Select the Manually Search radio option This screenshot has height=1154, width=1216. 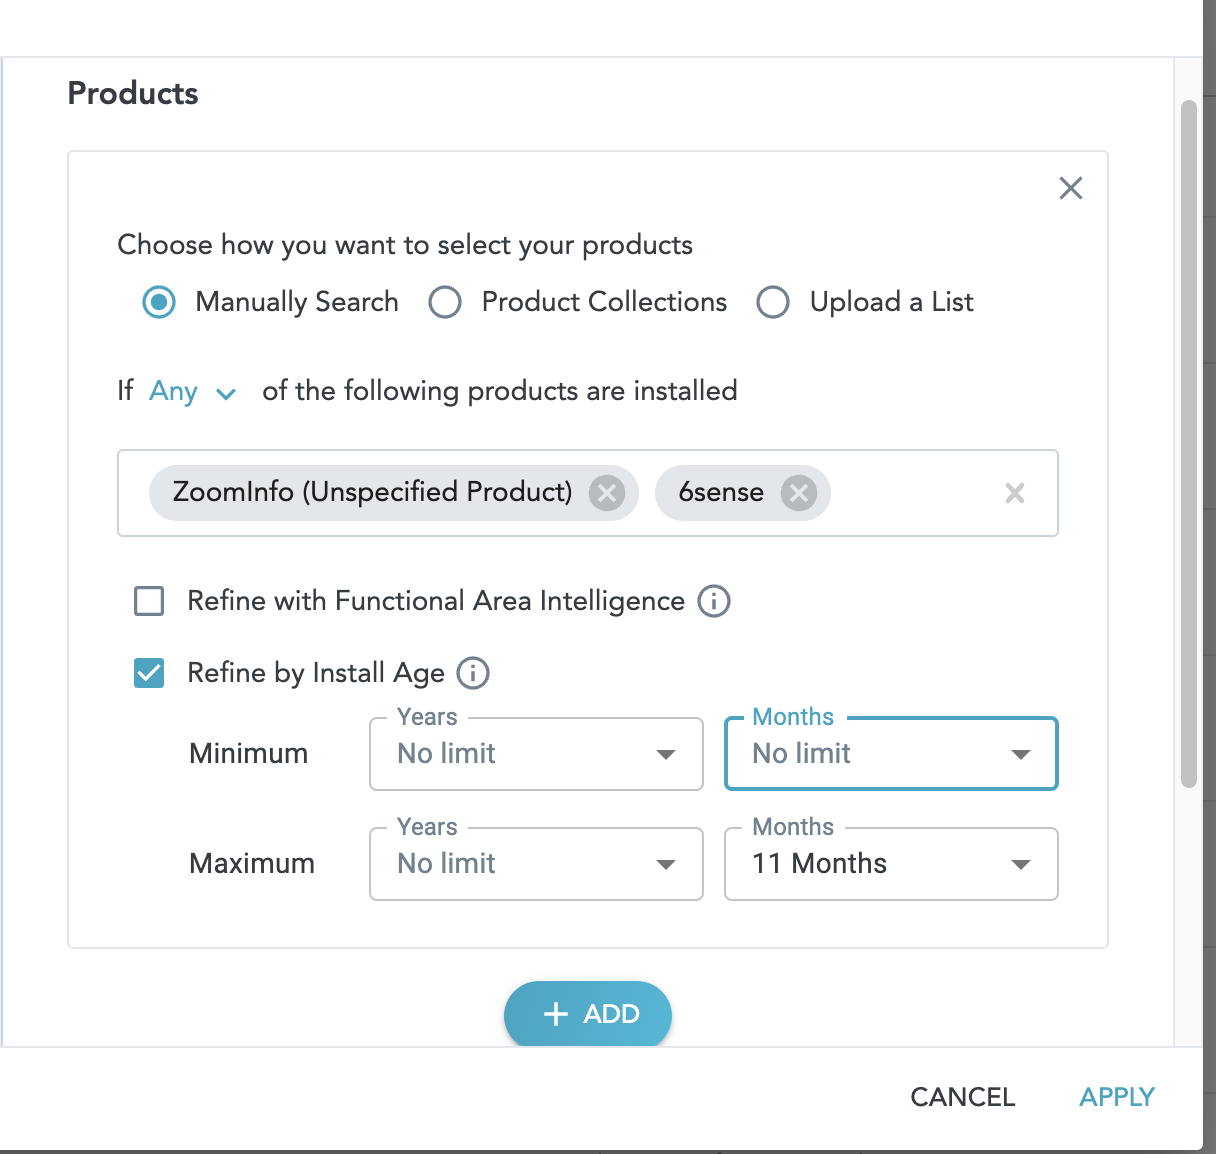click(x=159, y=302)
